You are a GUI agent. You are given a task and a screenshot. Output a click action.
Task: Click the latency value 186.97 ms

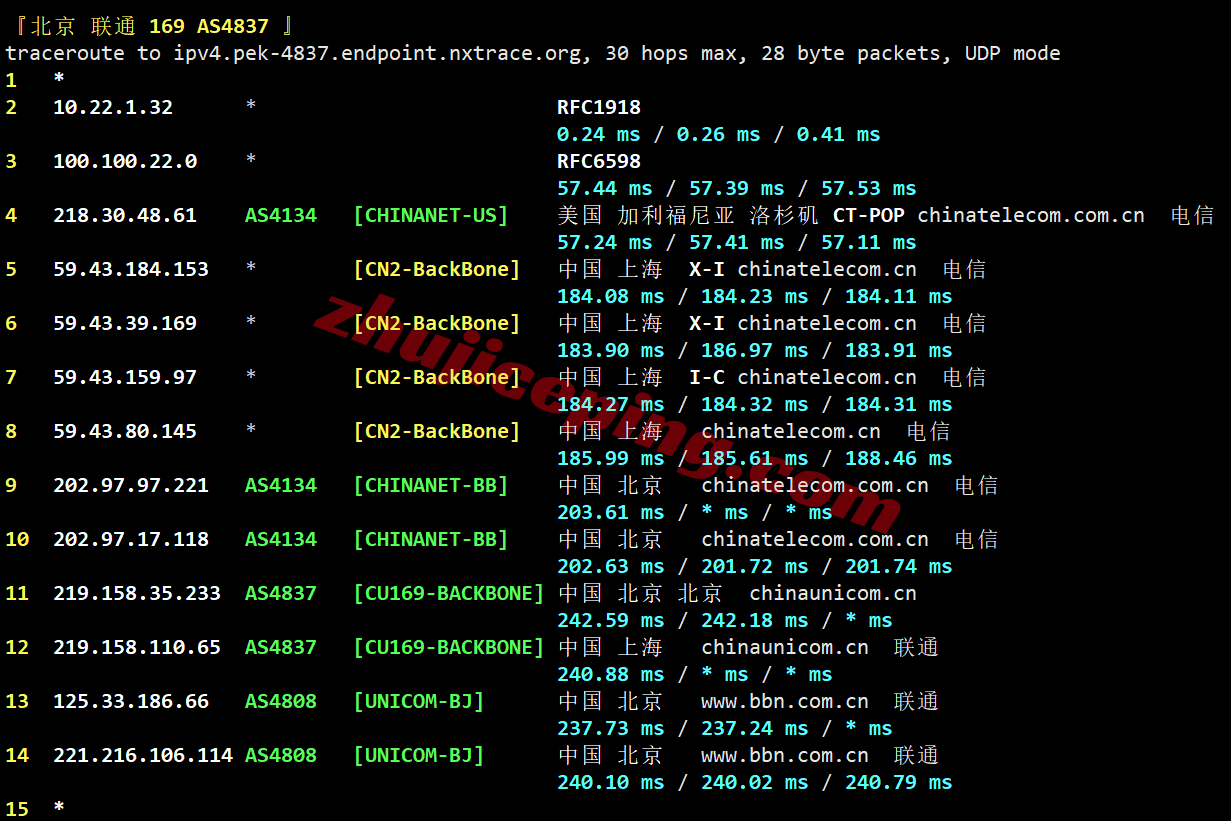[x=755, y=350]
